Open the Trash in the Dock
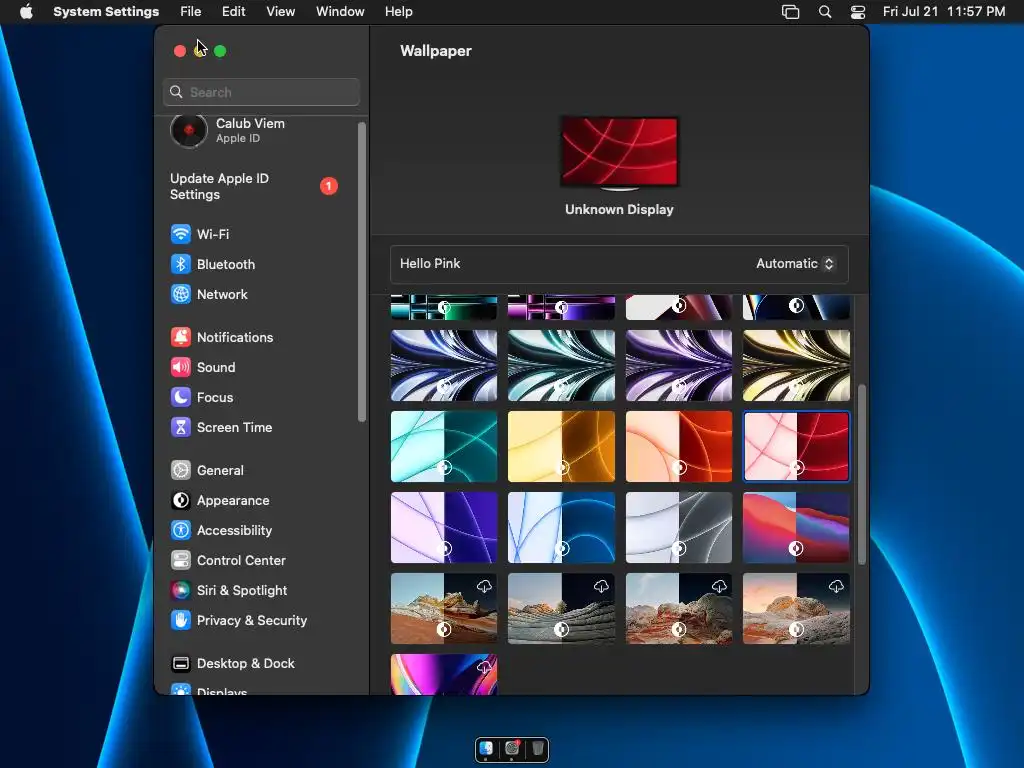 point(537,748)
